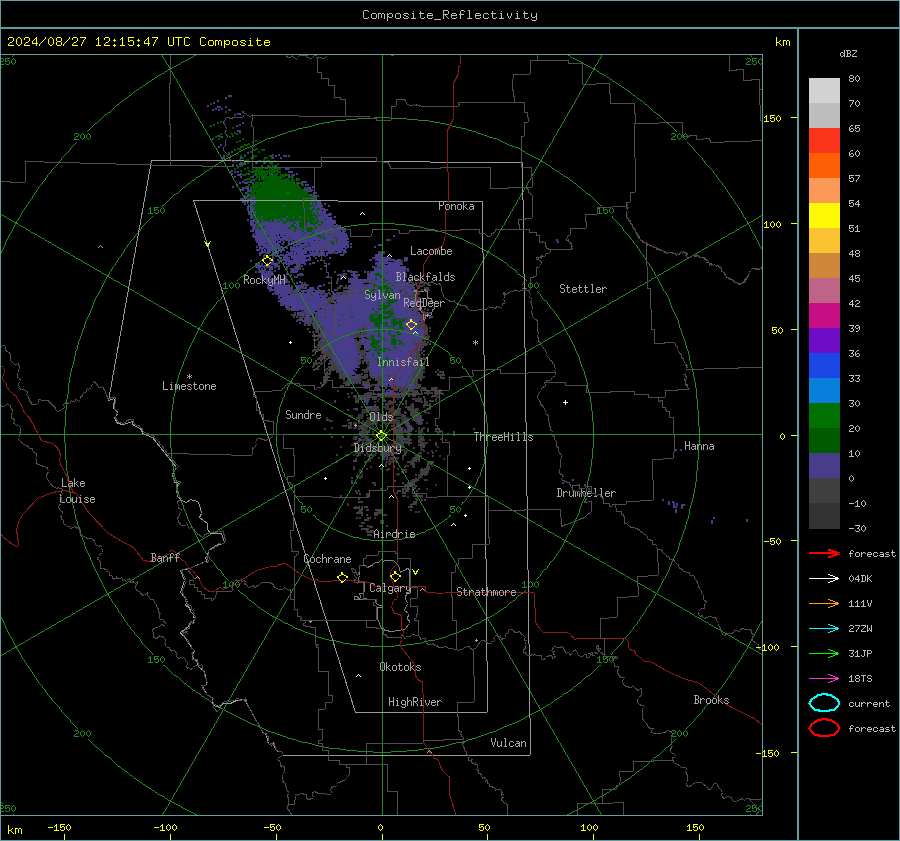This screenshot has width=900, height=841.
Task: Click the Calgary city label
Action: coord(390,588)
